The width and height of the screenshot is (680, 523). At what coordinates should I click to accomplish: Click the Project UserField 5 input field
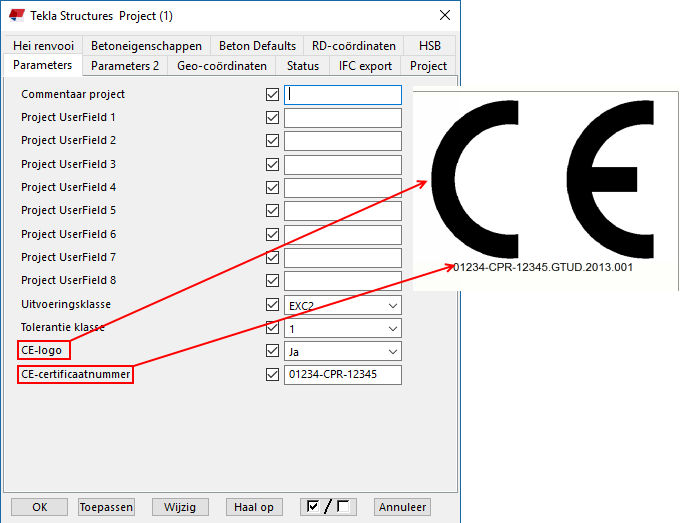343,211
